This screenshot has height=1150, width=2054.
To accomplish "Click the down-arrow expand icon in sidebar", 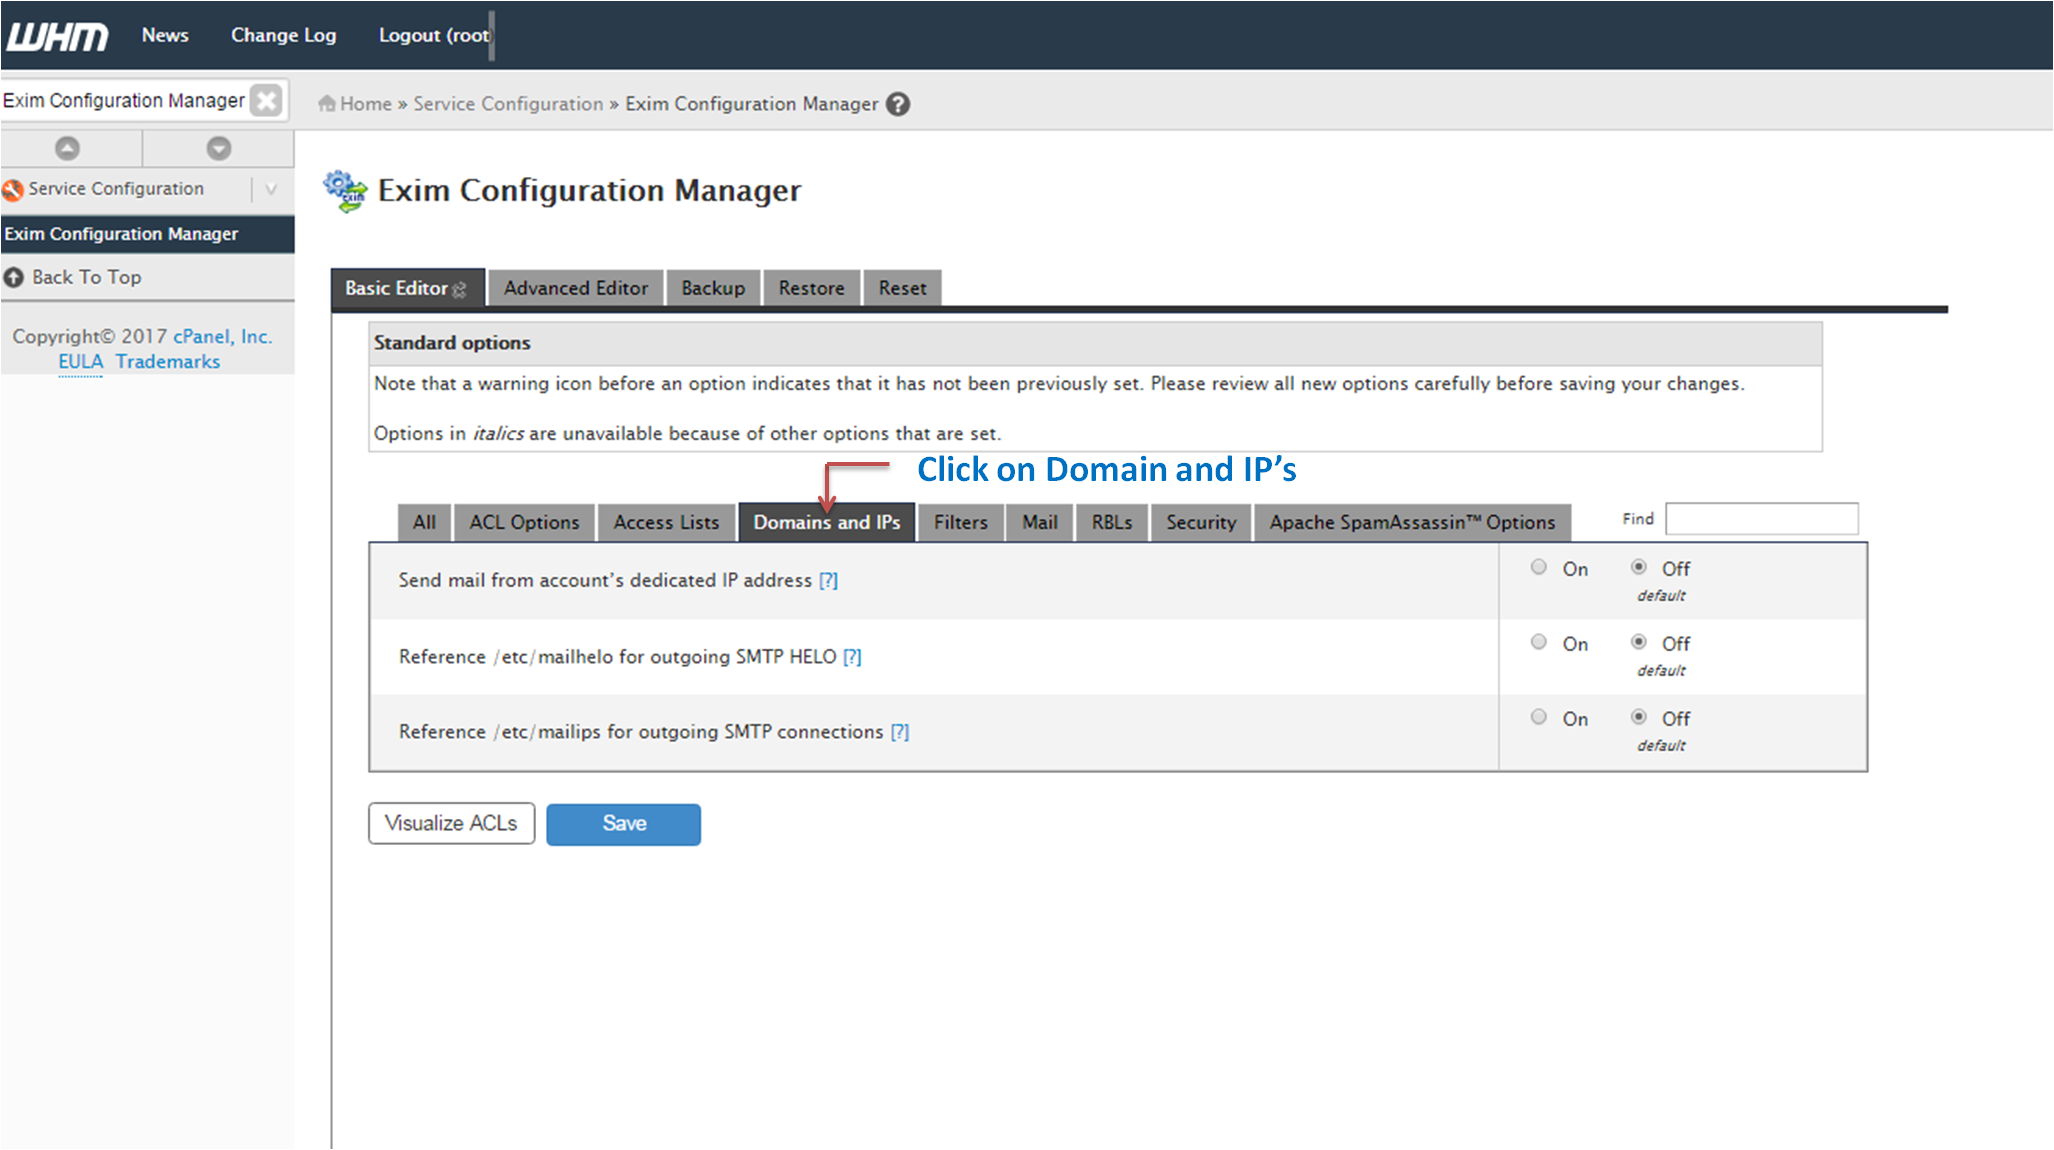I will click(x=219, y=149).
